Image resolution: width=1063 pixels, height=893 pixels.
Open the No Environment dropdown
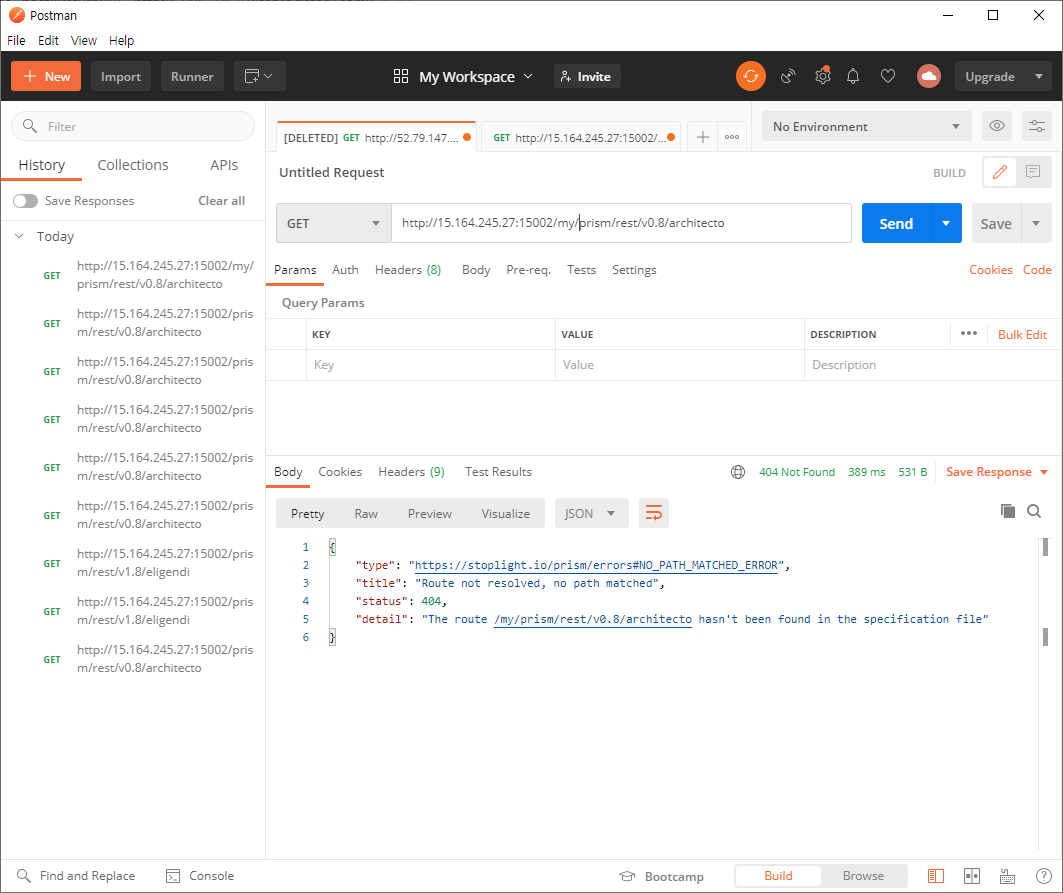pos(866,126)
